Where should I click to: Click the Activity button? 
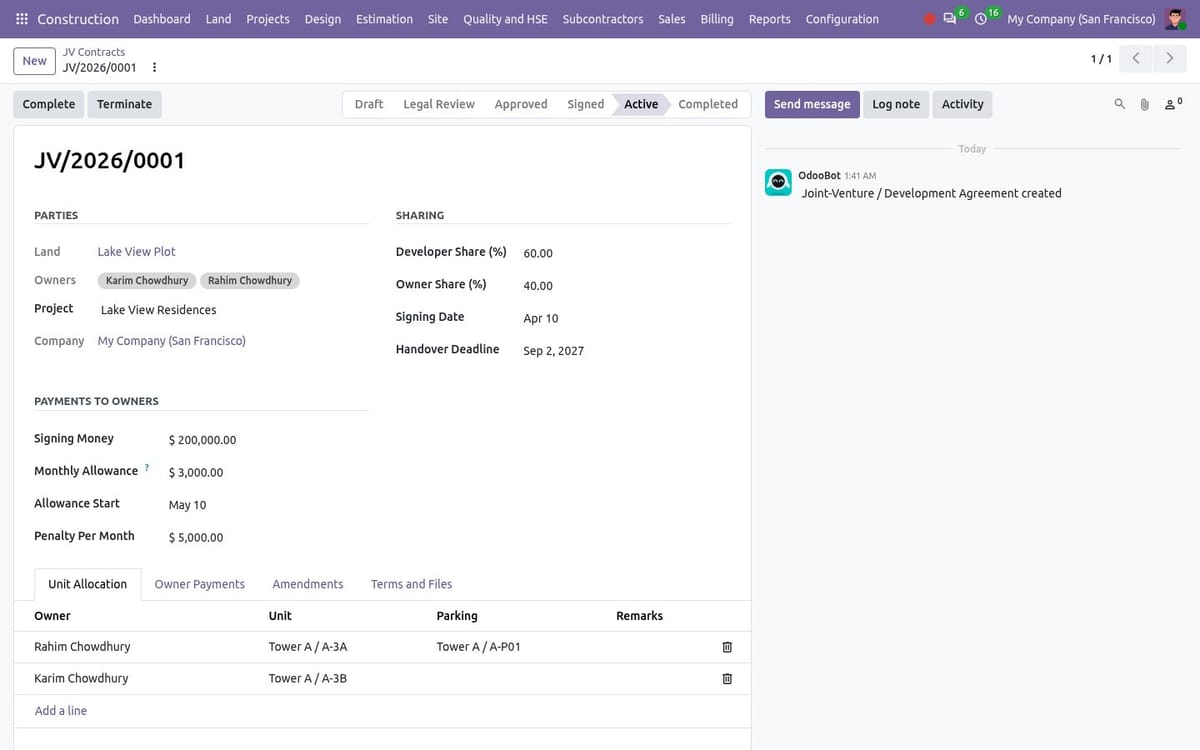963,104
